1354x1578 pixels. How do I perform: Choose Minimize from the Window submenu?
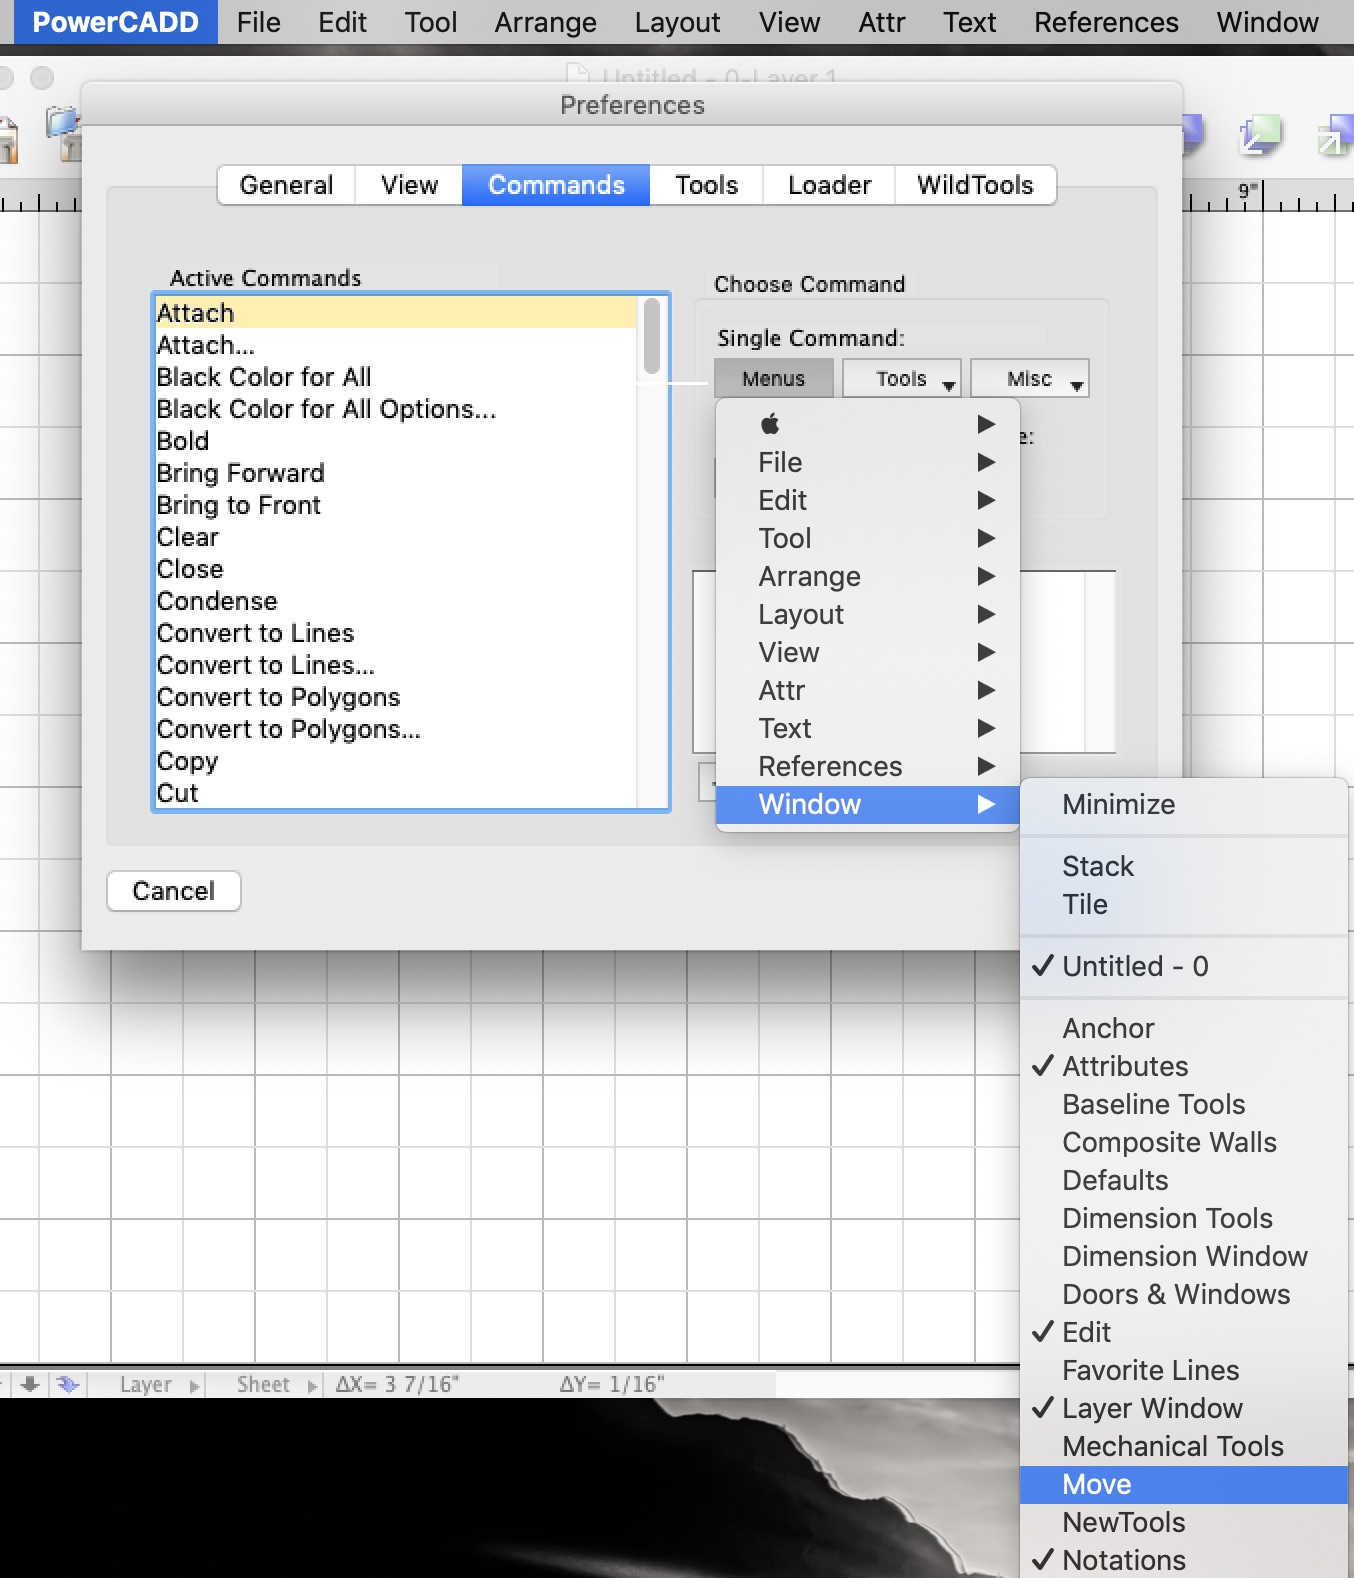tap(1184, 804)
